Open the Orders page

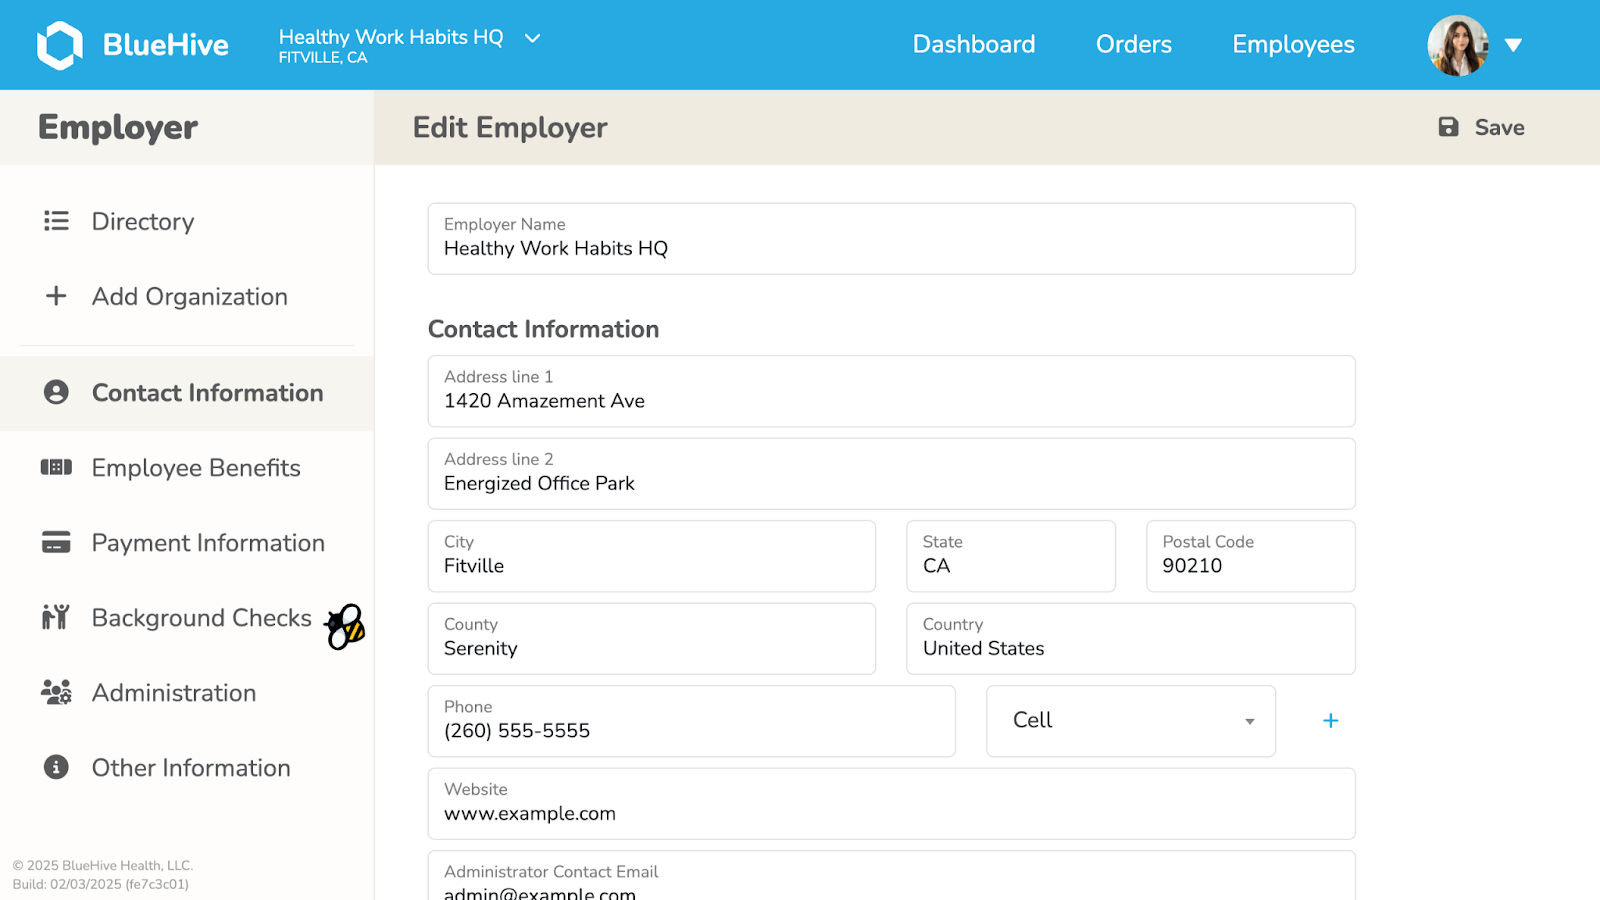pos(1134,45)
